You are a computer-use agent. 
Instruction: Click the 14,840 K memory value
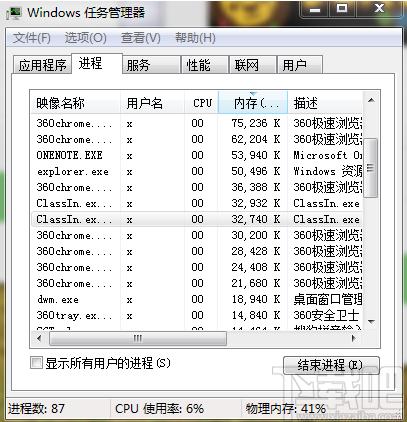pyautogui.click(x=256, y=315)
